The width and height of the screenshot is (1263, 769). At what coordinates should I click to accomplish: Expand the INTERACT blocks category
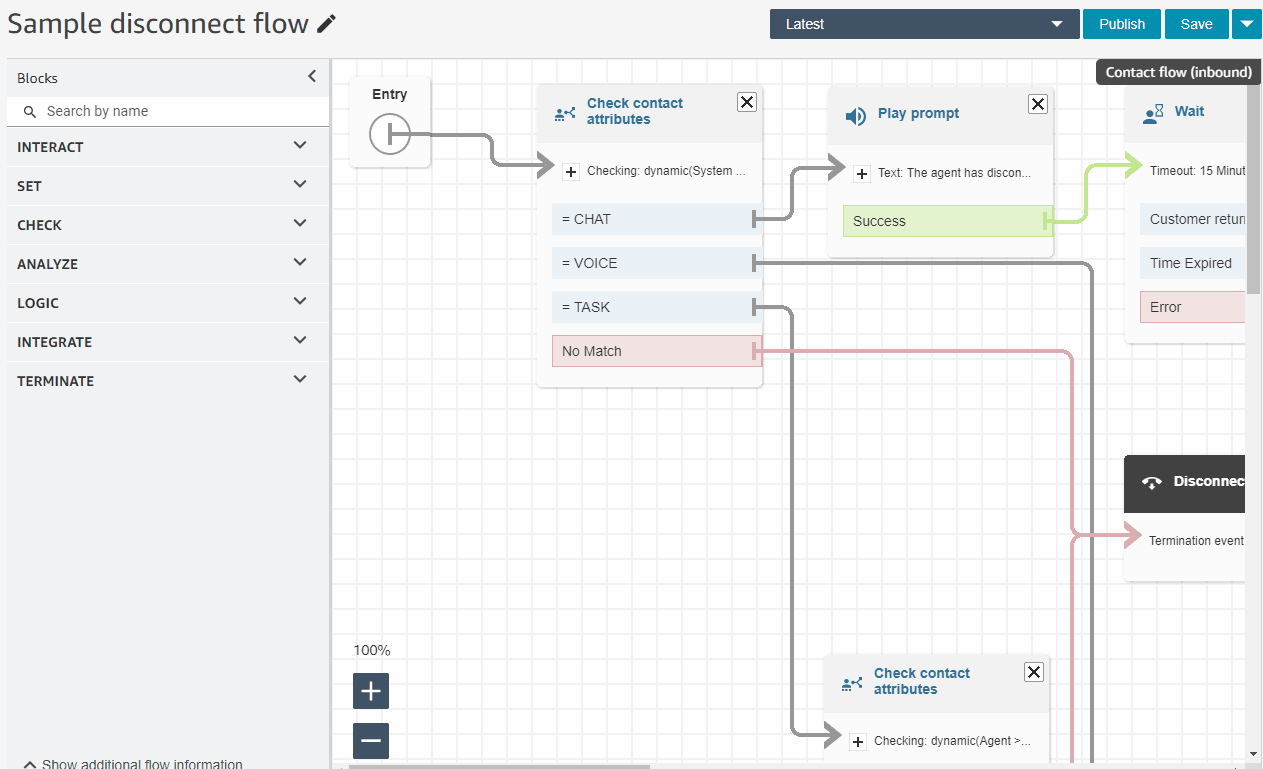[x=165, y=147]
